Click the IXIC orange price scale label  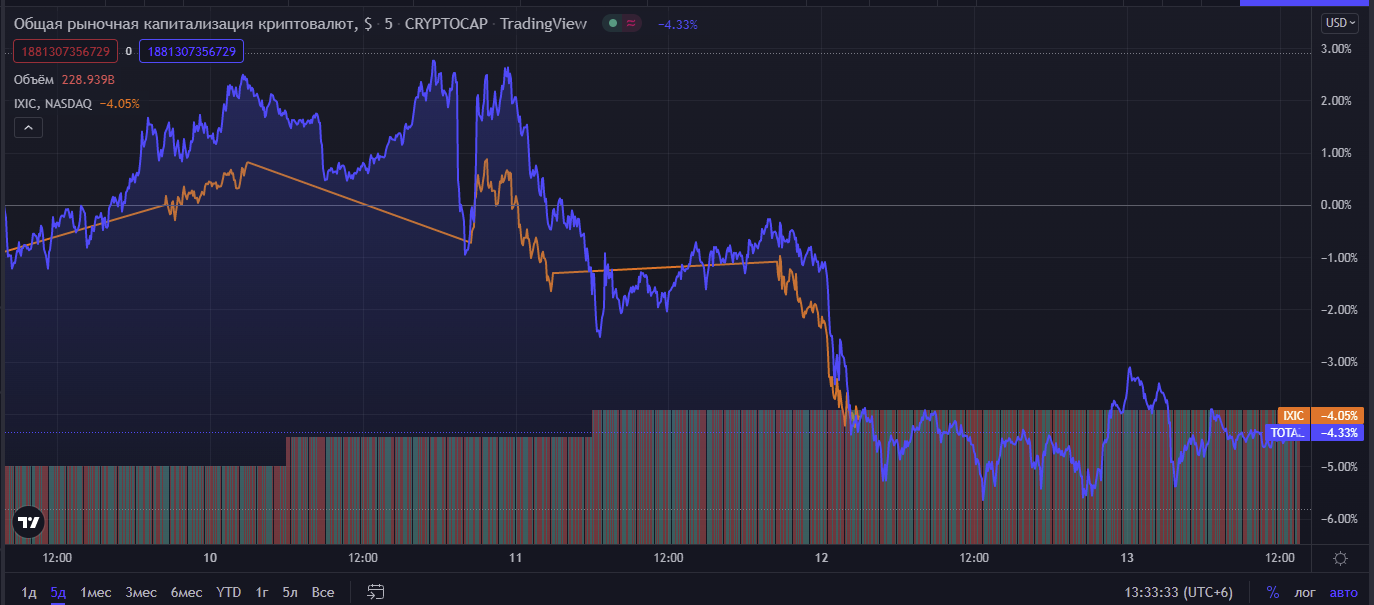(x=1294, y=416)
